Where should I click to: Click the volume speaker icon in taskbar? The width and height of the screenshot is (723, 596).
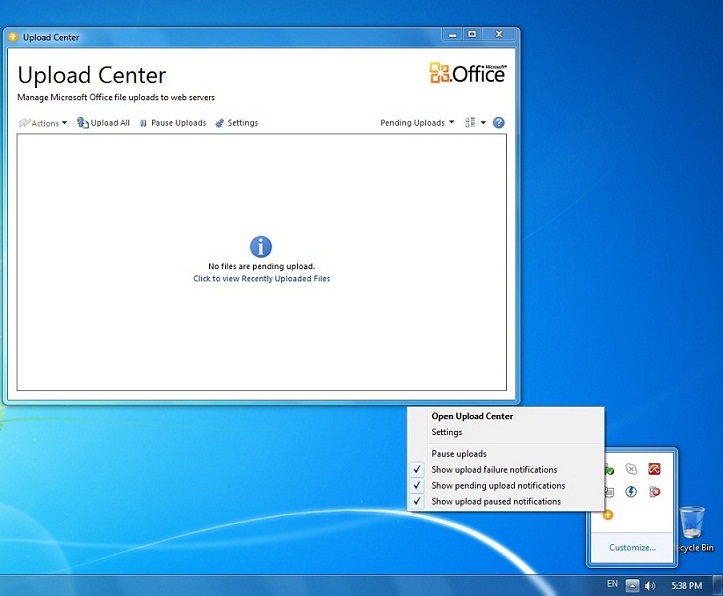(650, 584)
